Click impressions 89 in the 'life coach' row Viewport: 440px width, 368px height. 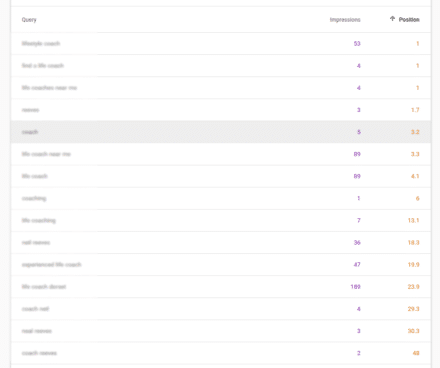[357, 176]
